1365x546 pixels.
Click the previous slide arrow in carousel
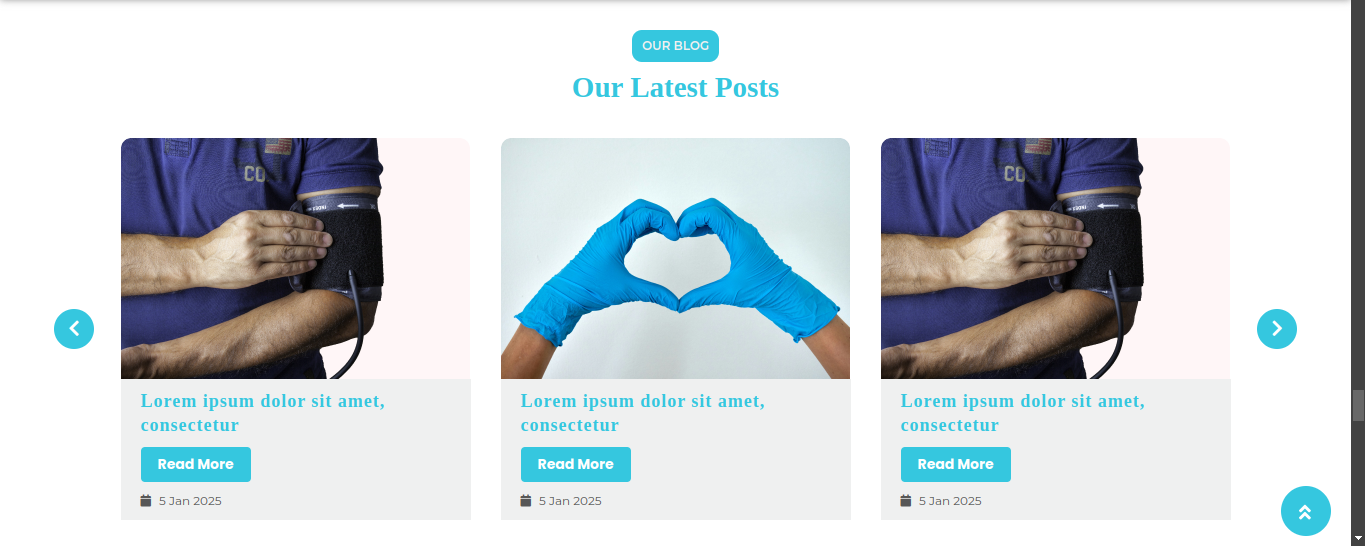click(74, 329)
